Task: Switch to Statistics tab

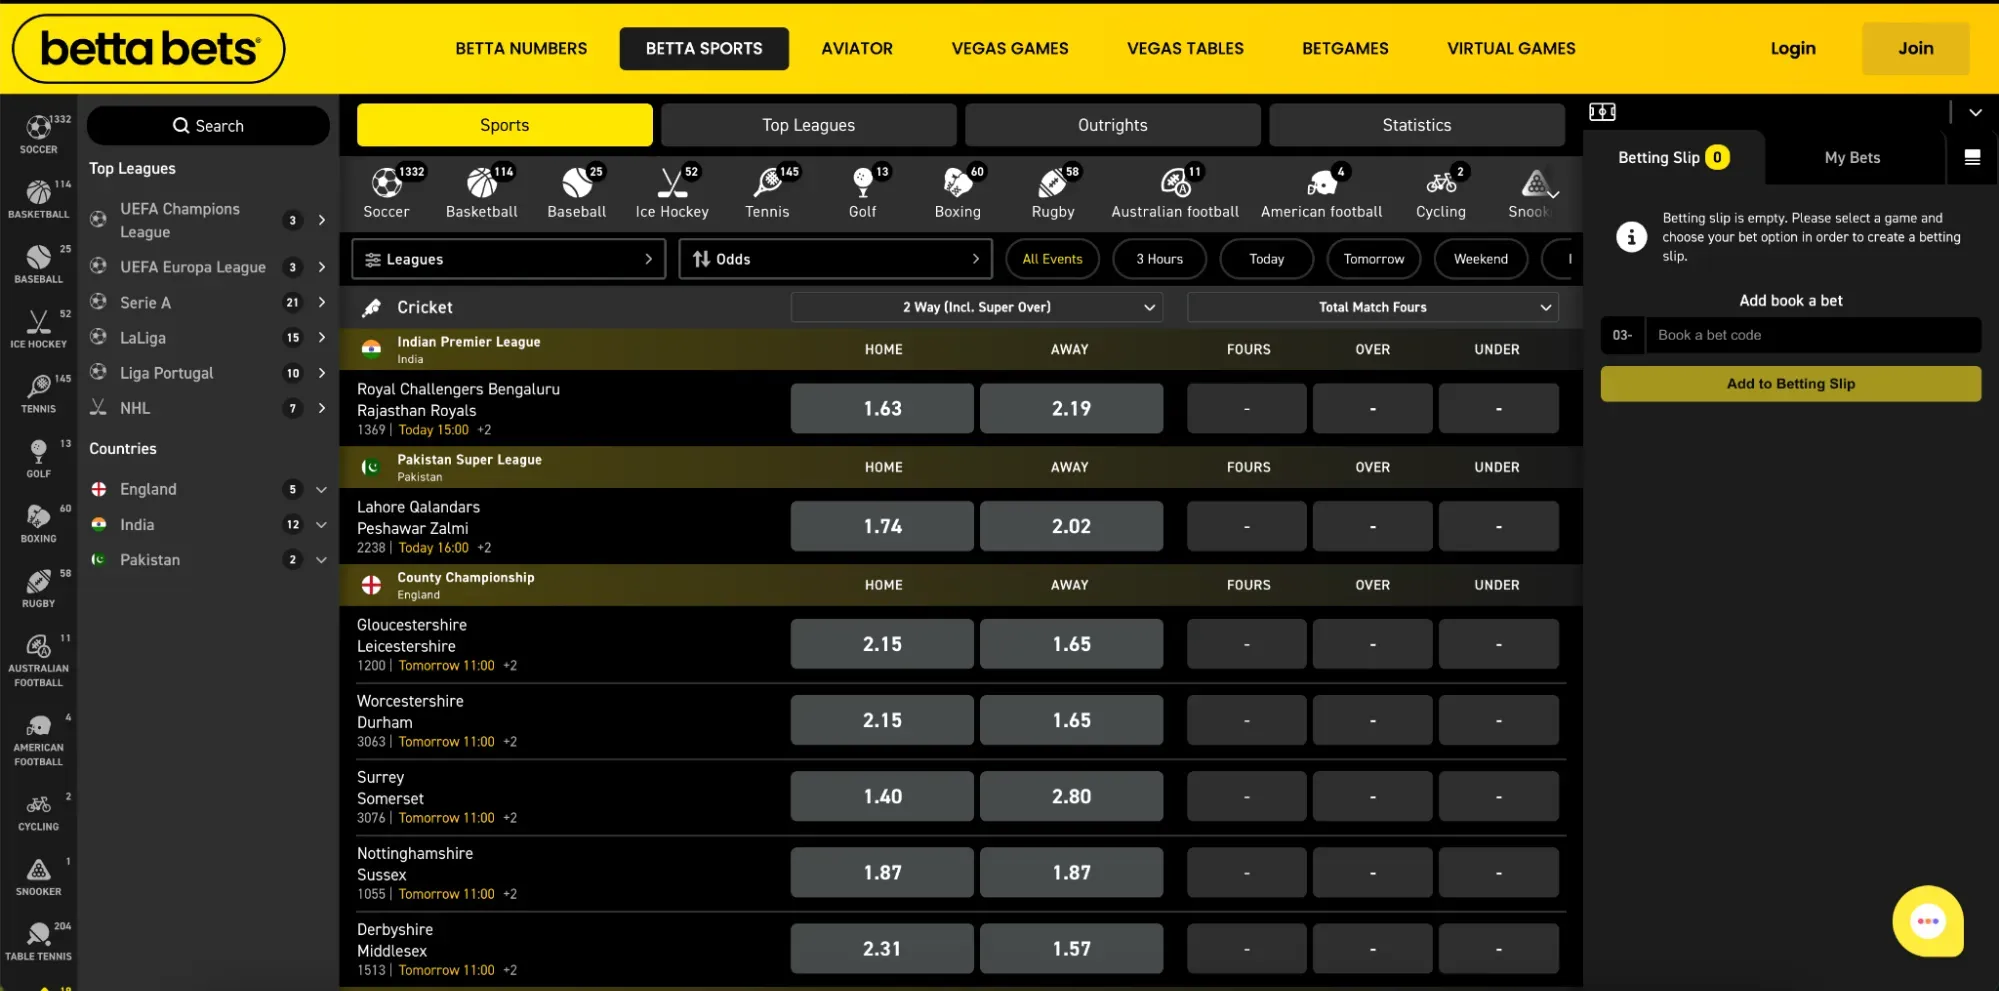Action: point(1417,125)
